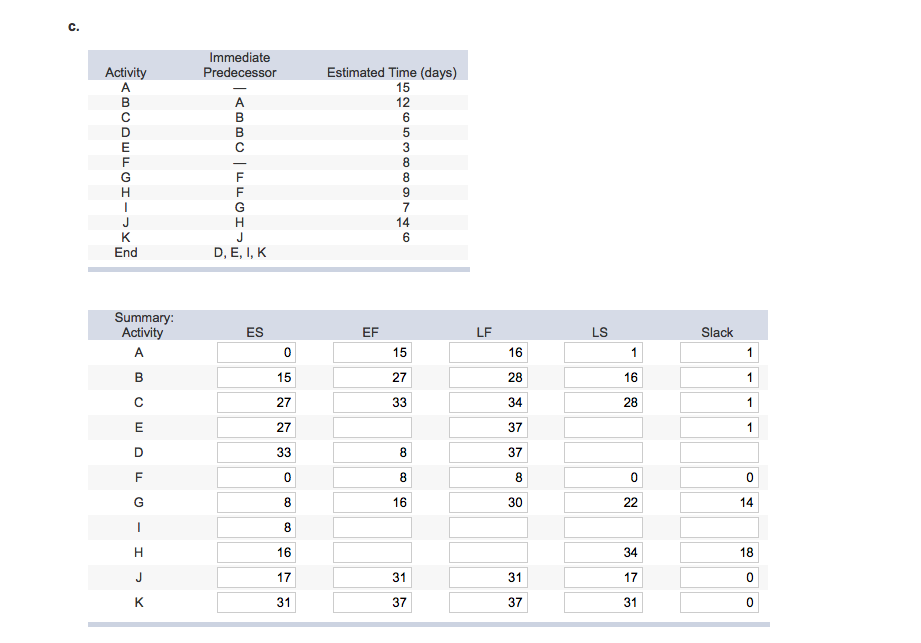Click the LS field of activity B showing 16
Viewport: 921px width, 643px height.
[603, 378]
